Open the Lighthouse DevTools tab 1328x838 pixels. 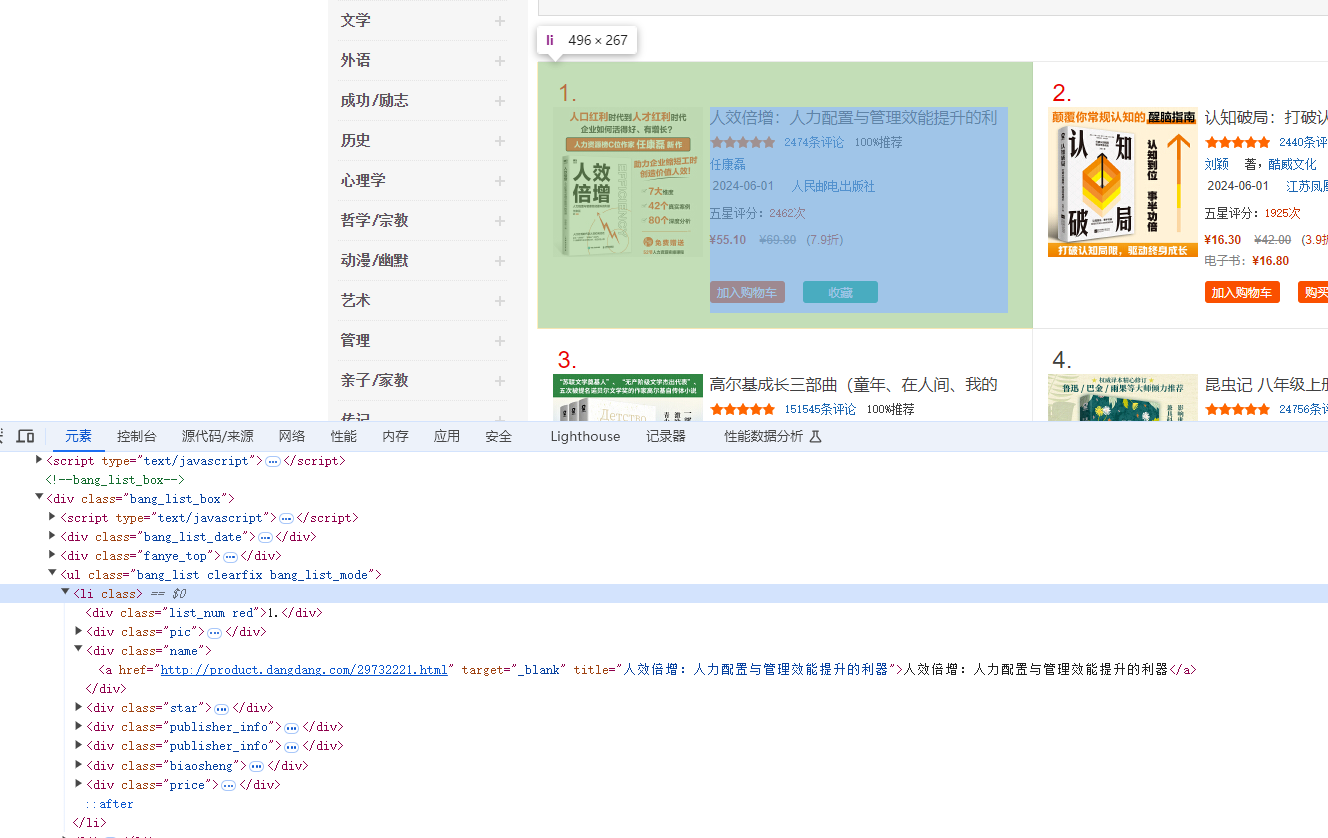pos(585,436)
